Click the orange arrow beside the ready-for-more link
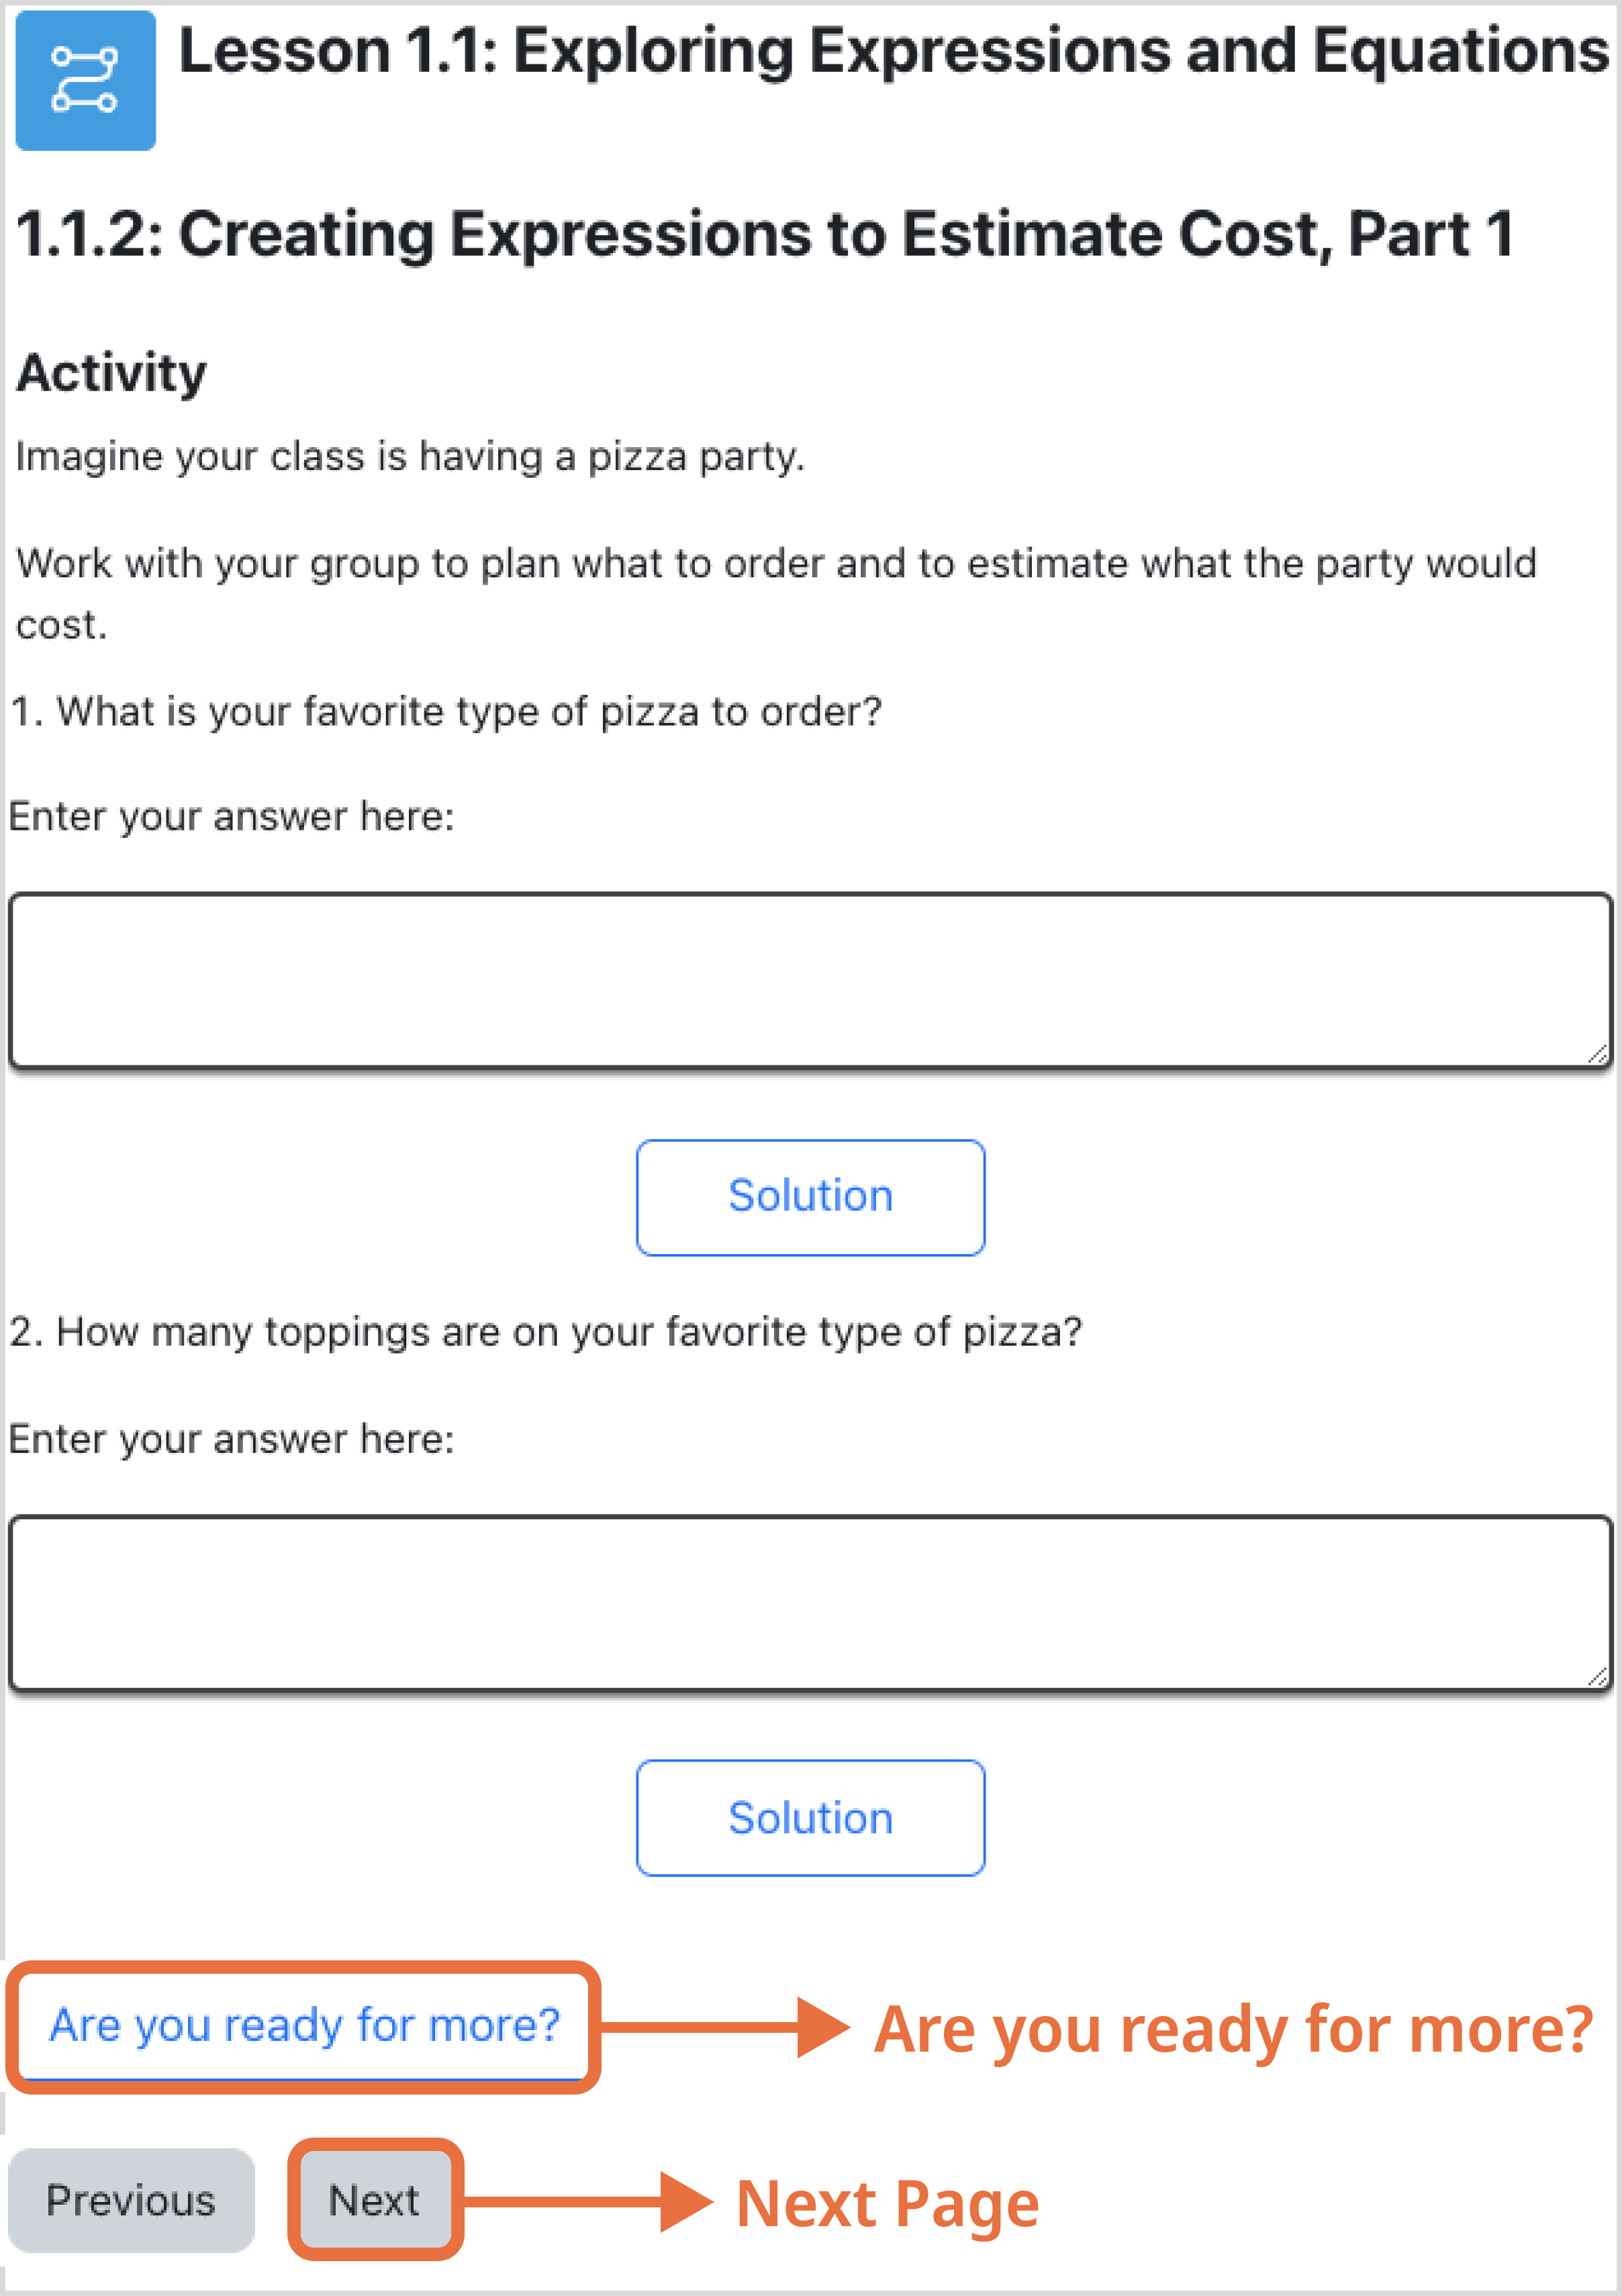This screenshot has width=1622, height=2296. click(x=725, y=2027)
